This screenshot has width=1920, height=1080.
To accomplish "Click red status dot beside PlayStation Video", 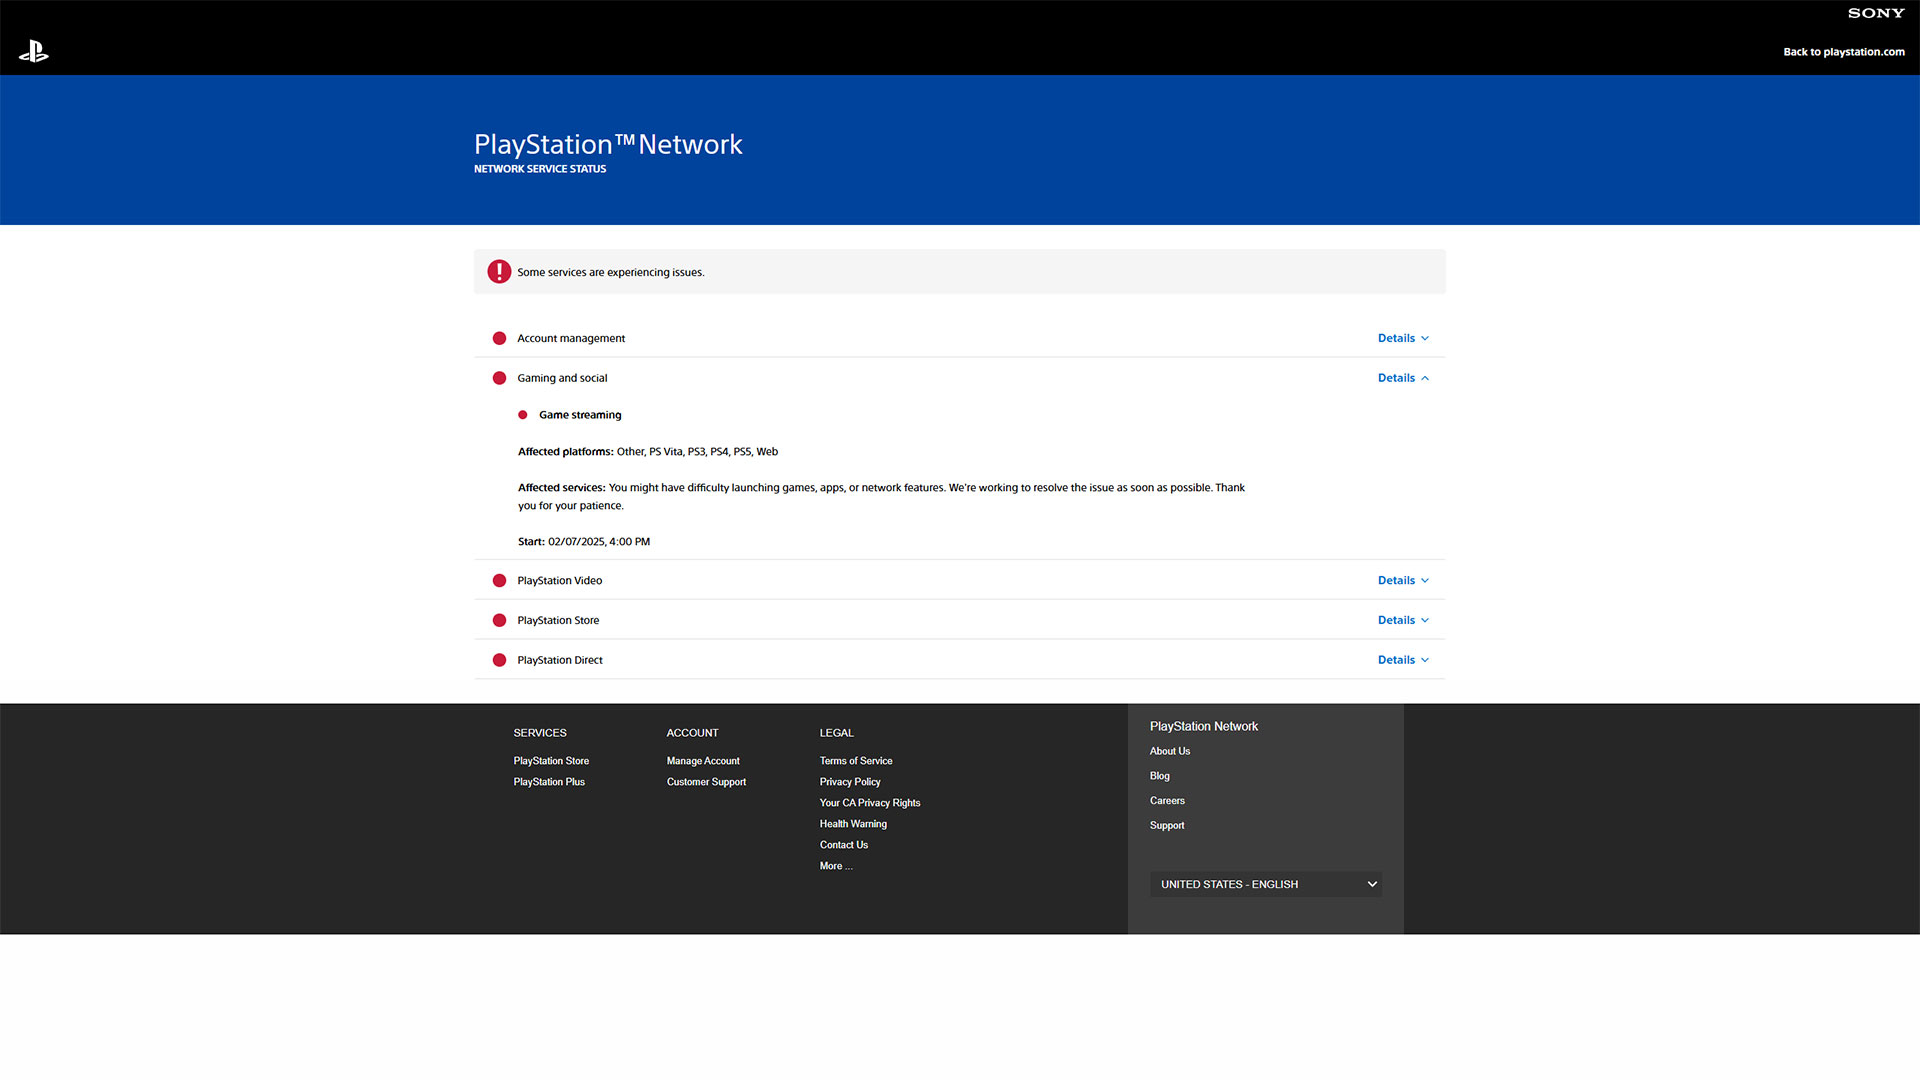I will point(499,580).
